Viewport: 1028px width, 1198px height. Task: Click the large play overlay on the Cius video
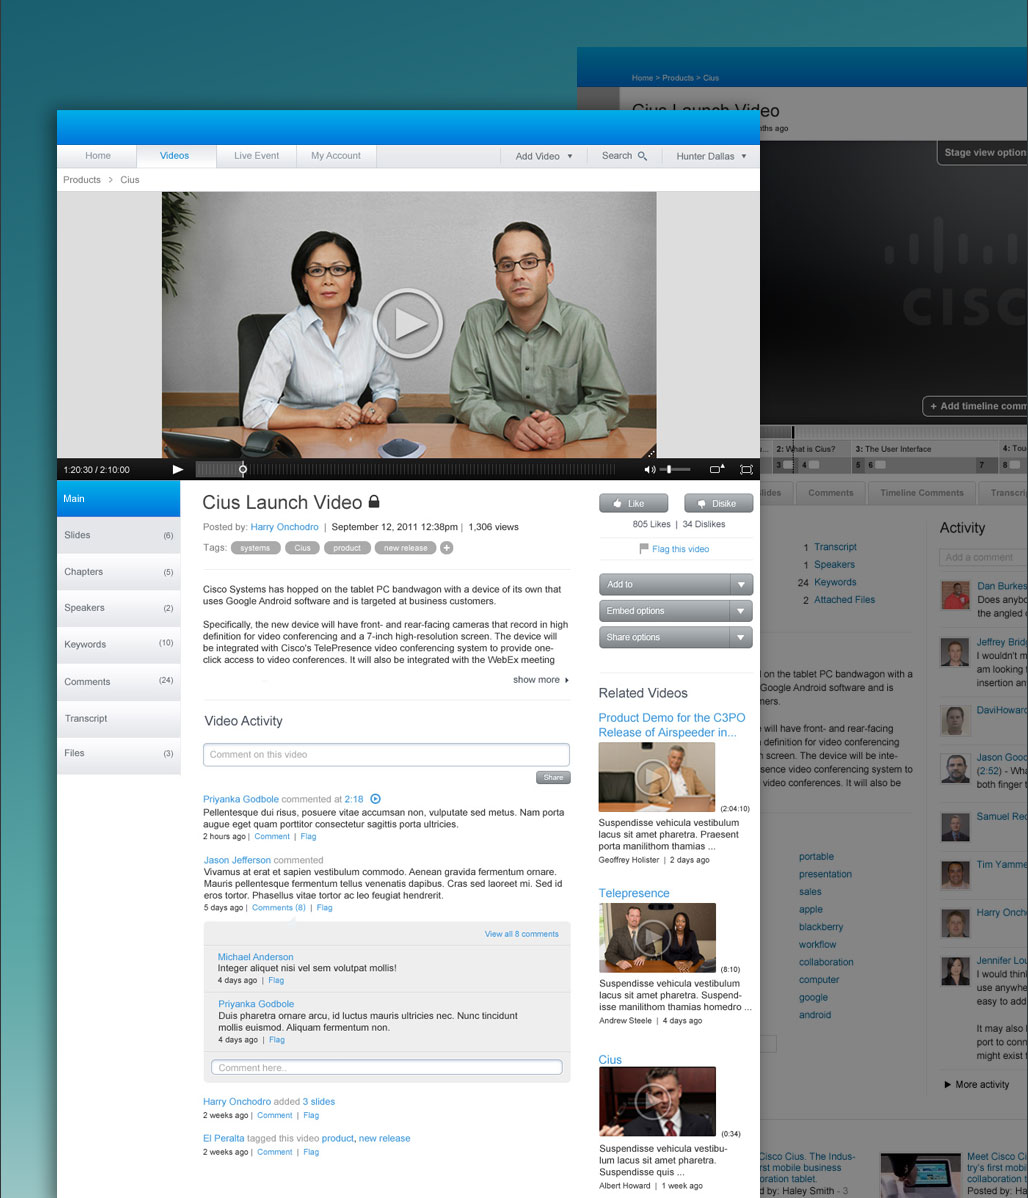(x=407, y=323)
